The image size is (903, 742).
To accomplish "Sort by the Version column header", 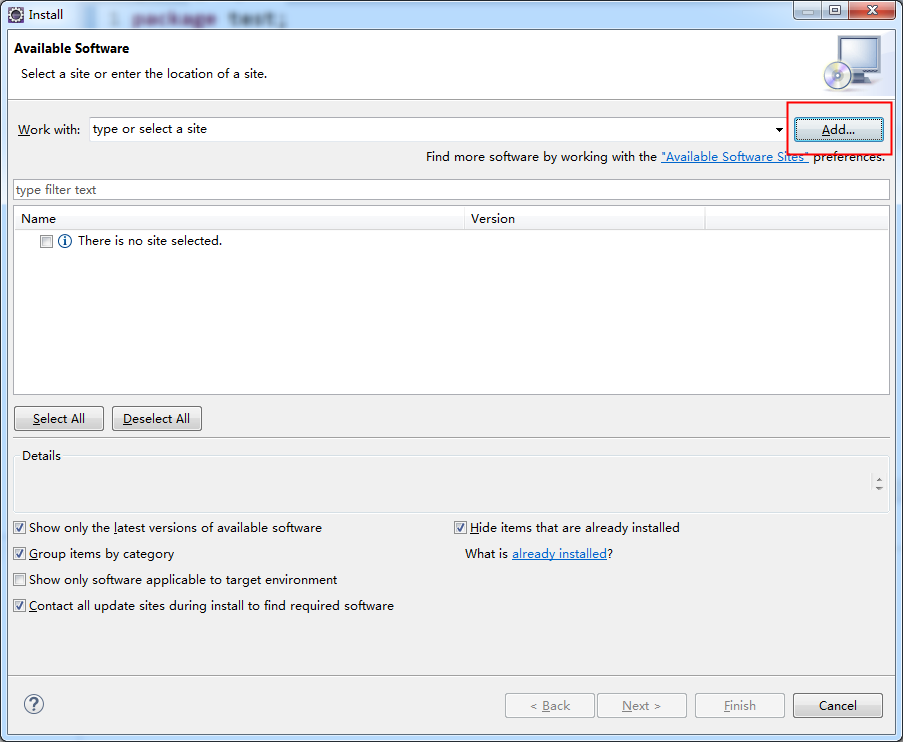I will click(585, 218).
